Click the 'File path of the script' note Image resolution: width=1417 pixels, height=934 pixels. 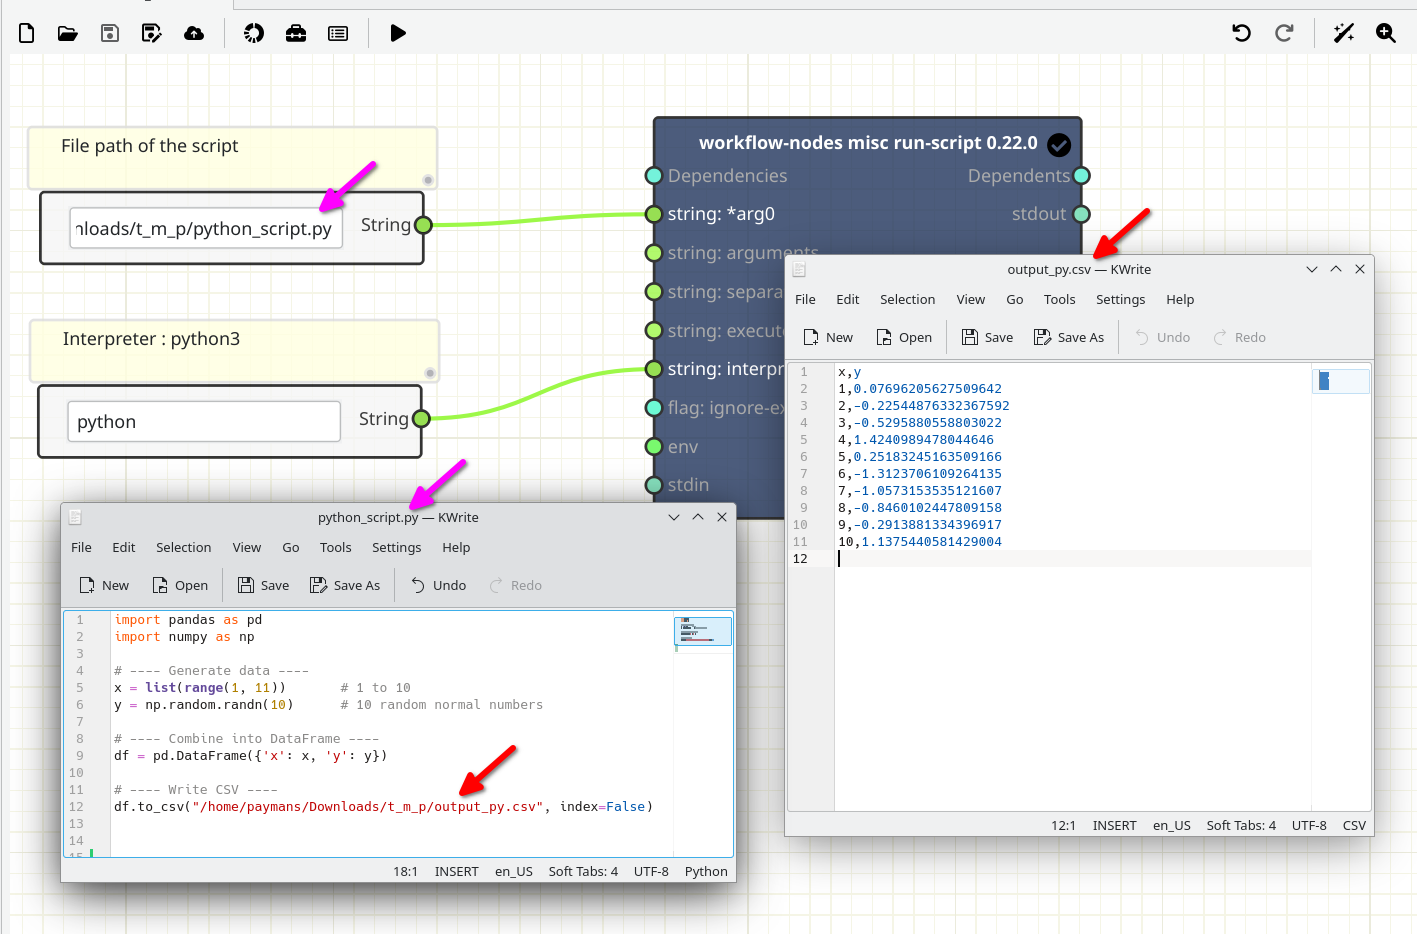[x=232, y=158]
